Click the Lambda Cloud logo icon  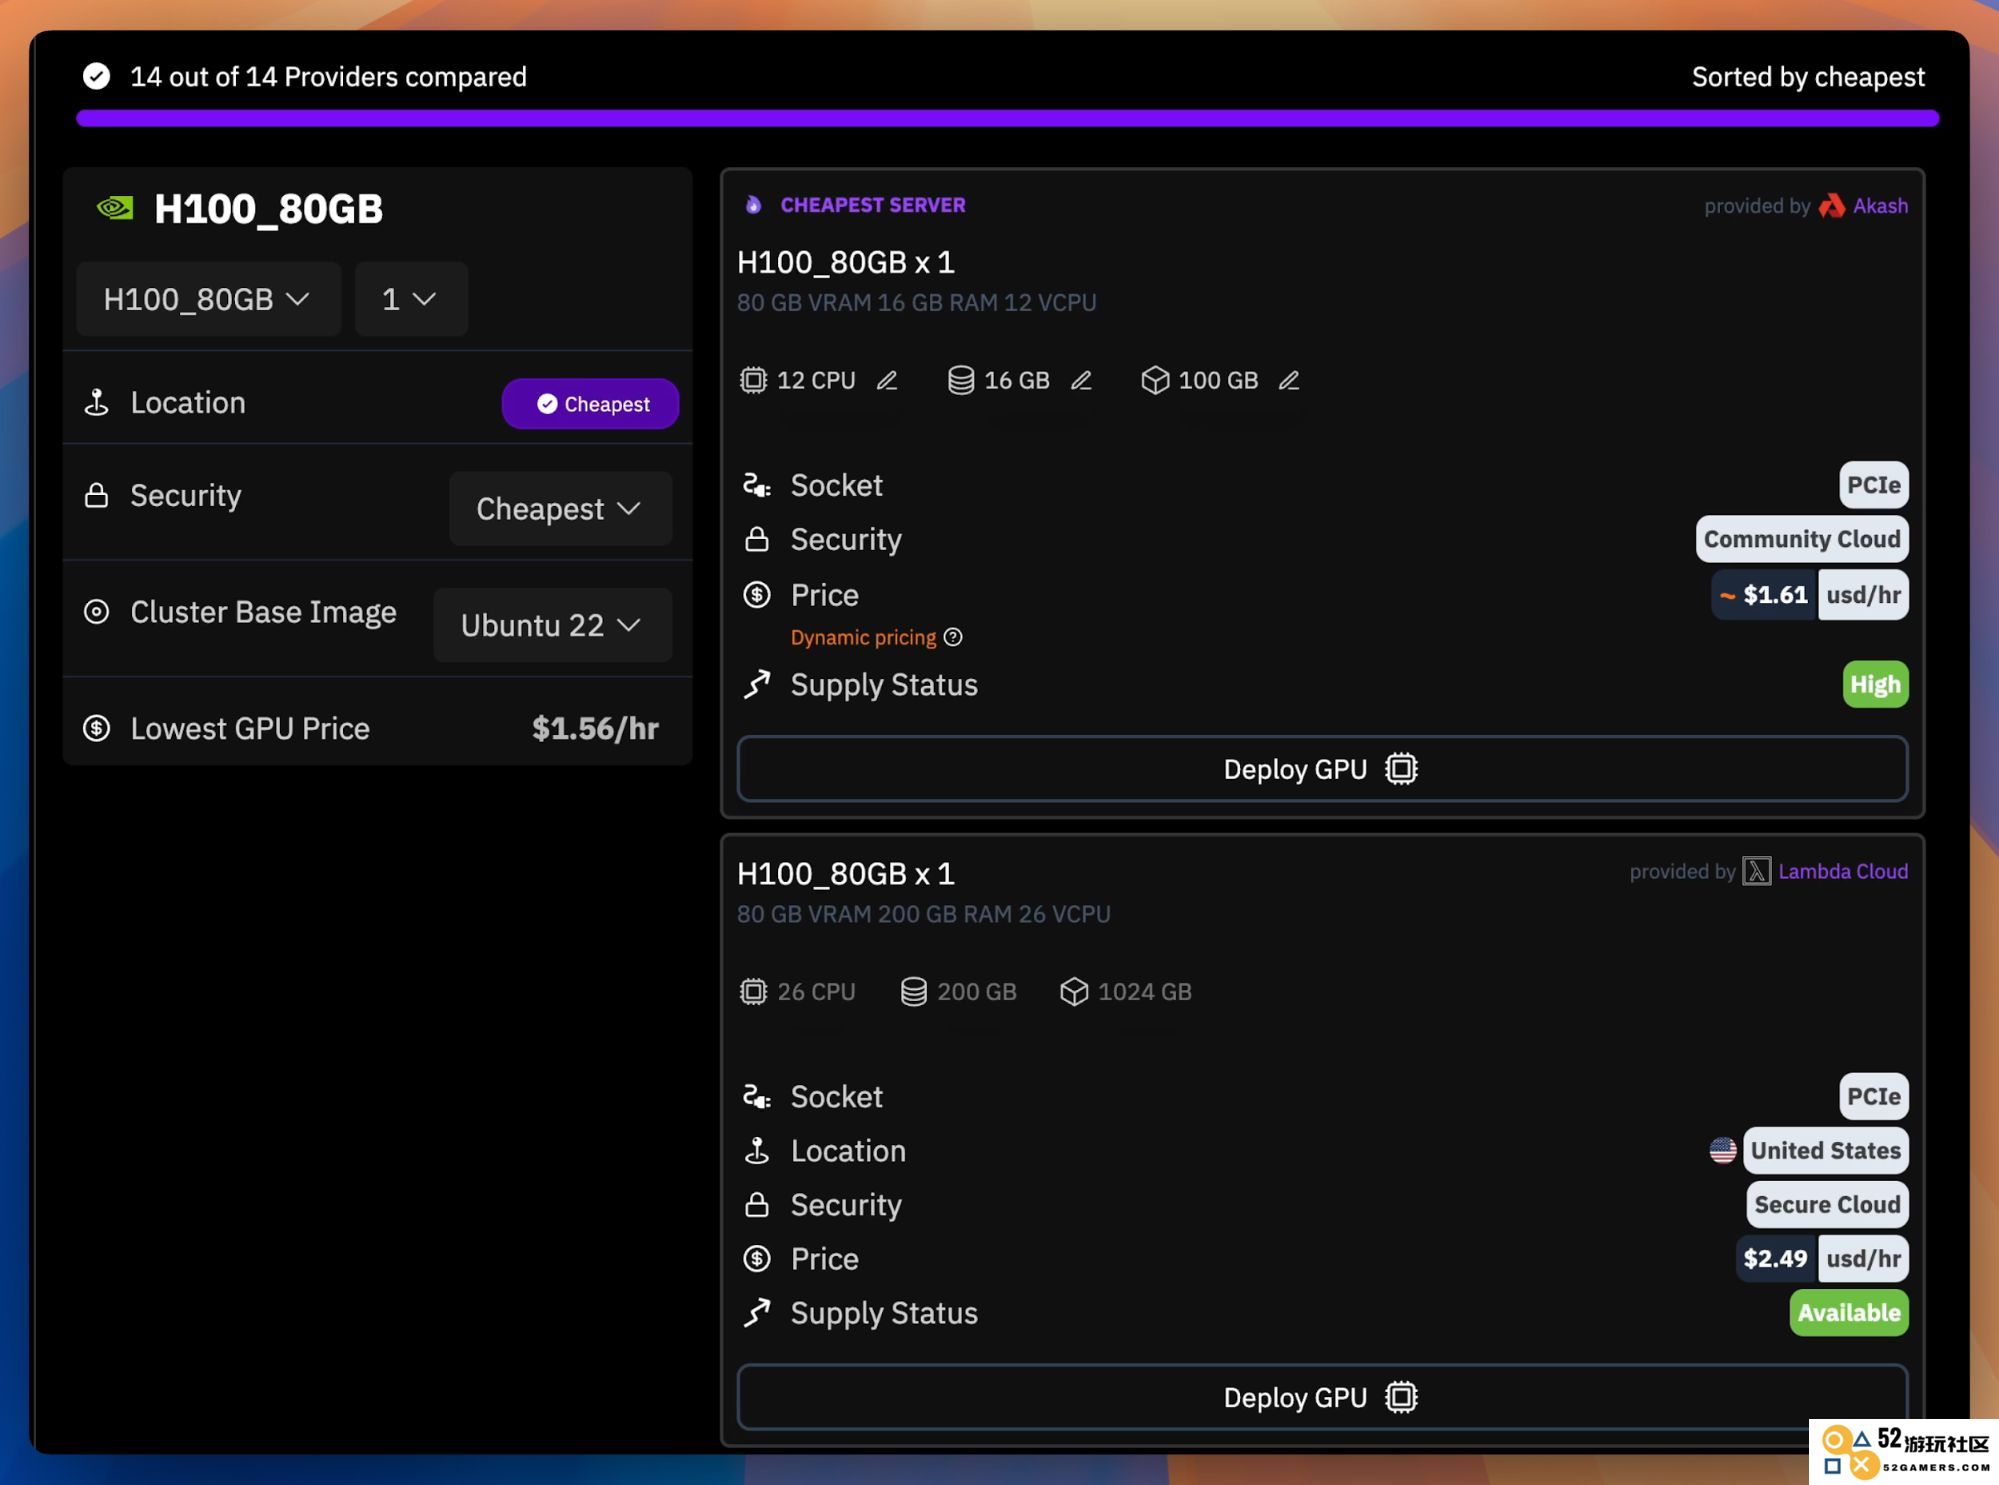pos(1756,871)
